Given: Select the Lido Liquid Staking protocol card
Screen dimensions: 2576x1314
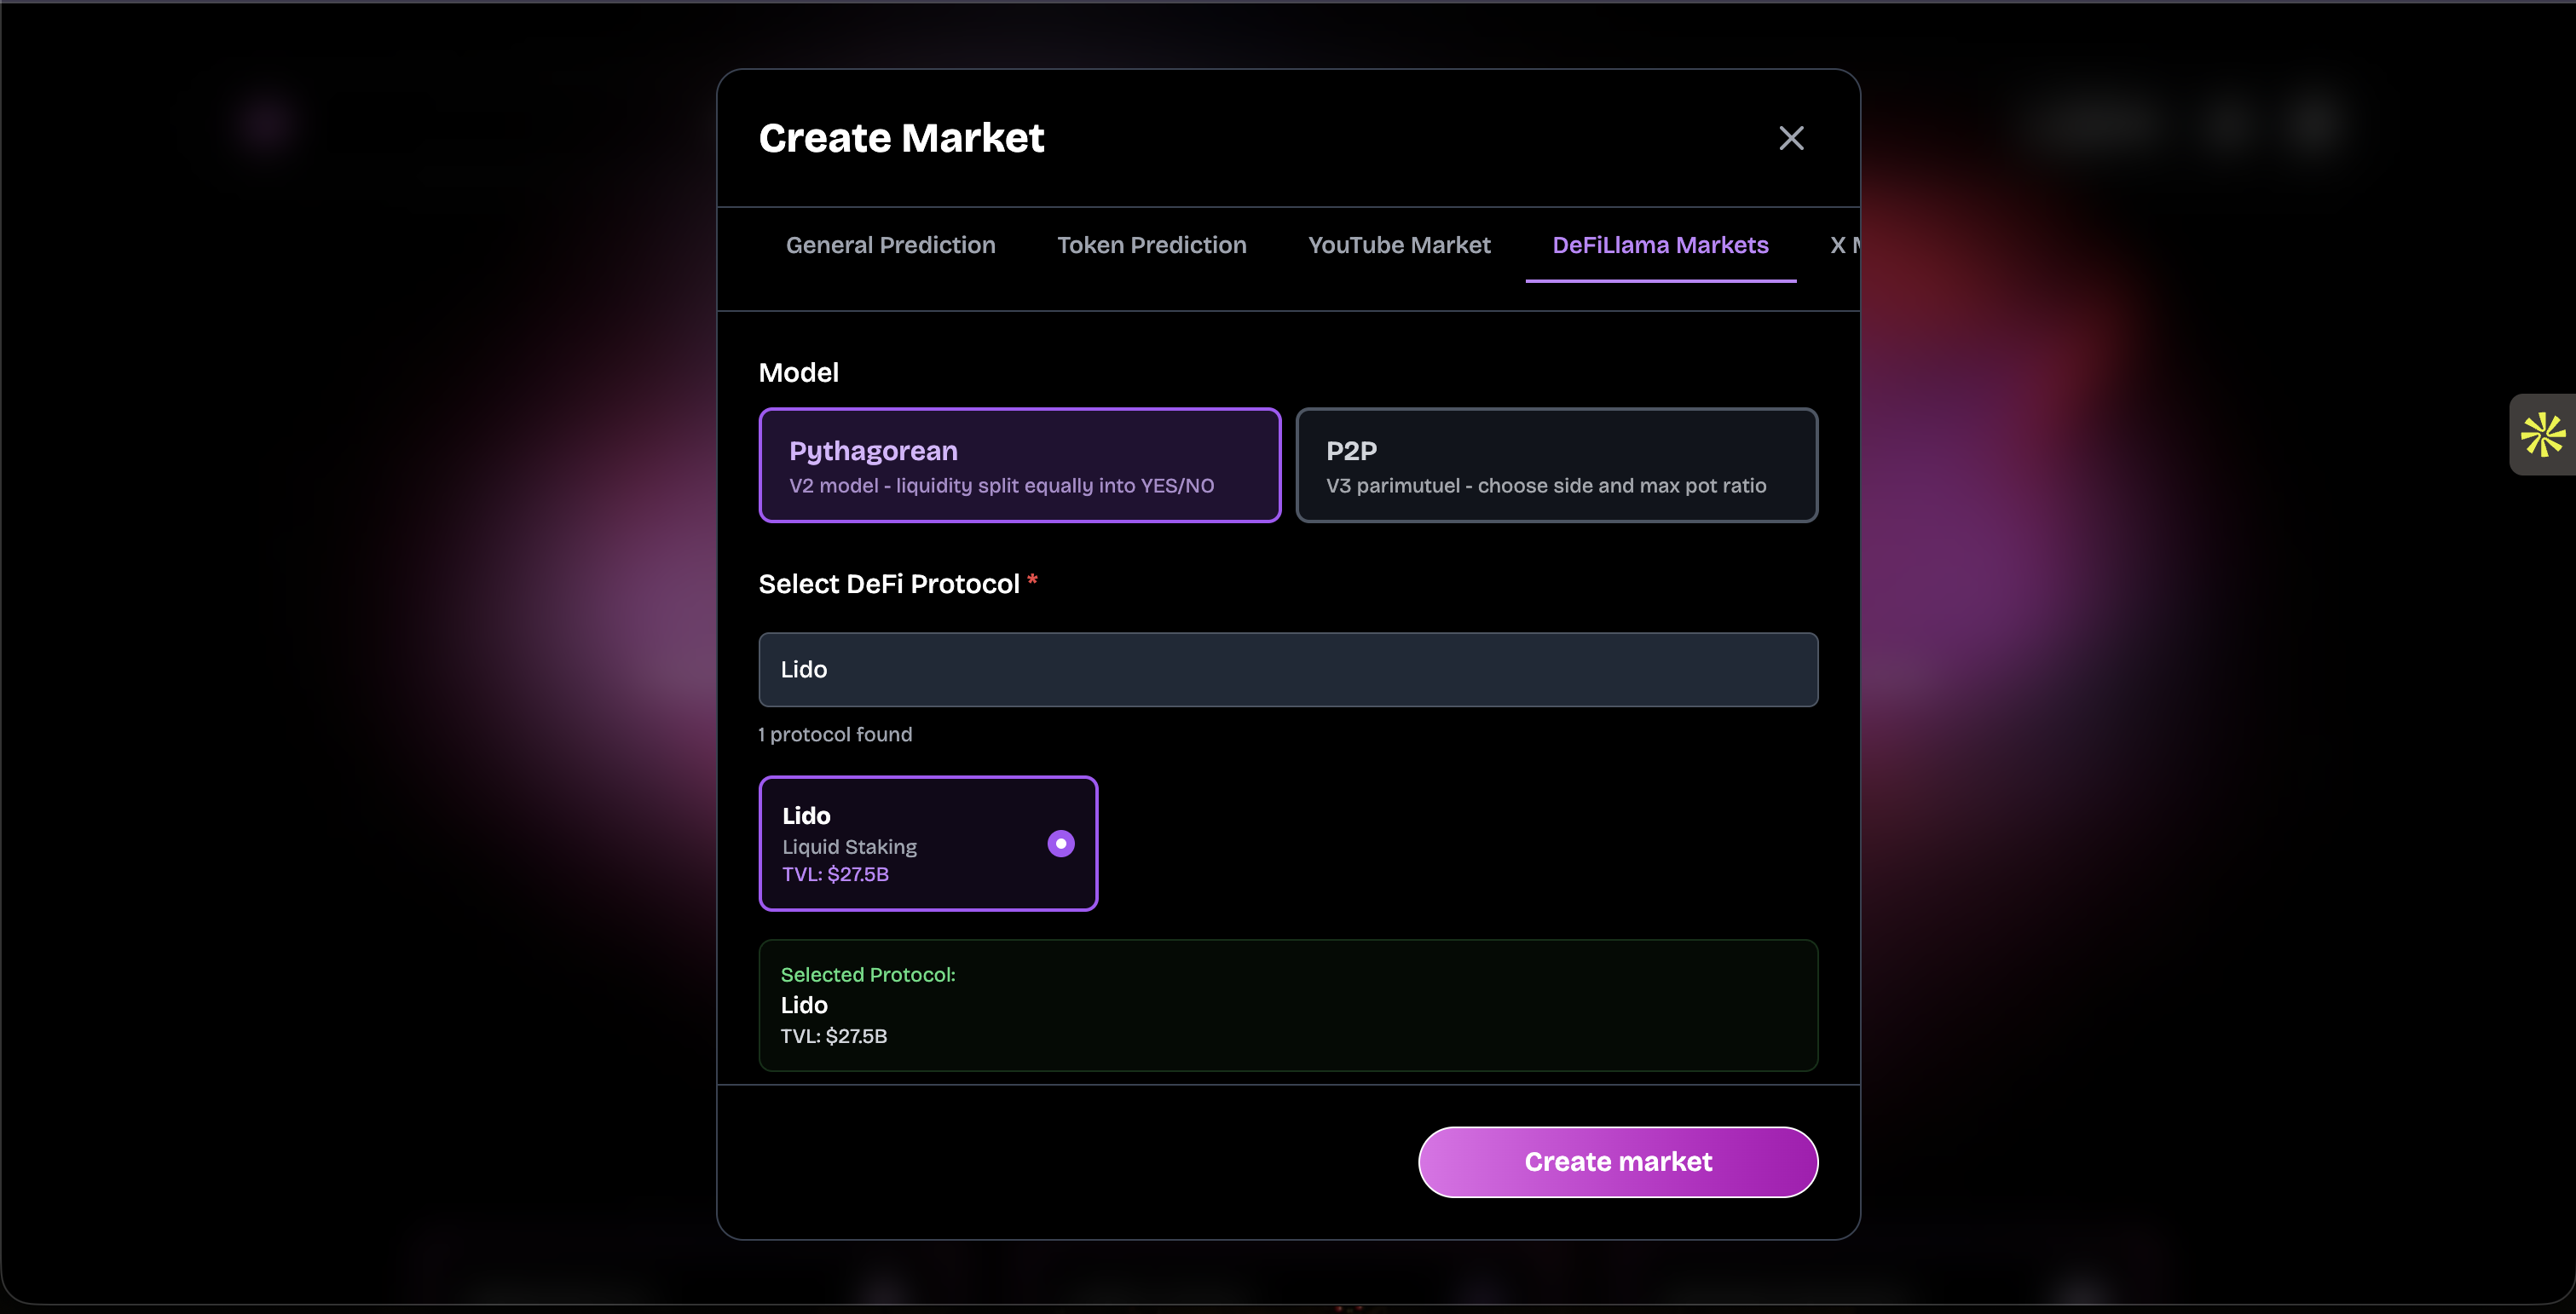Looking at the screenshot, I should tap(928, 843).
